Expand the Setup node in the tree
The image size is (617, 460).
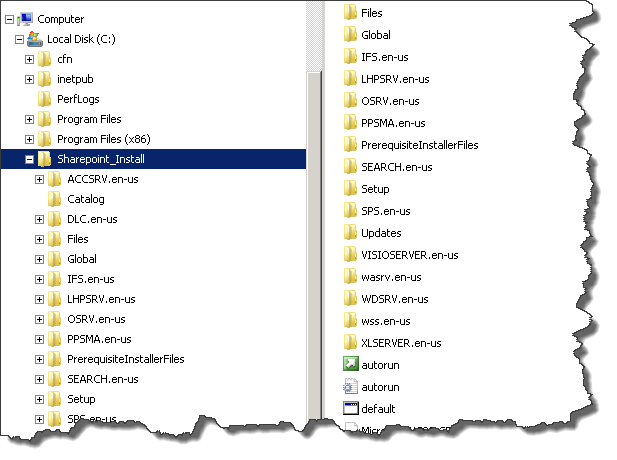tap(39, 399)
